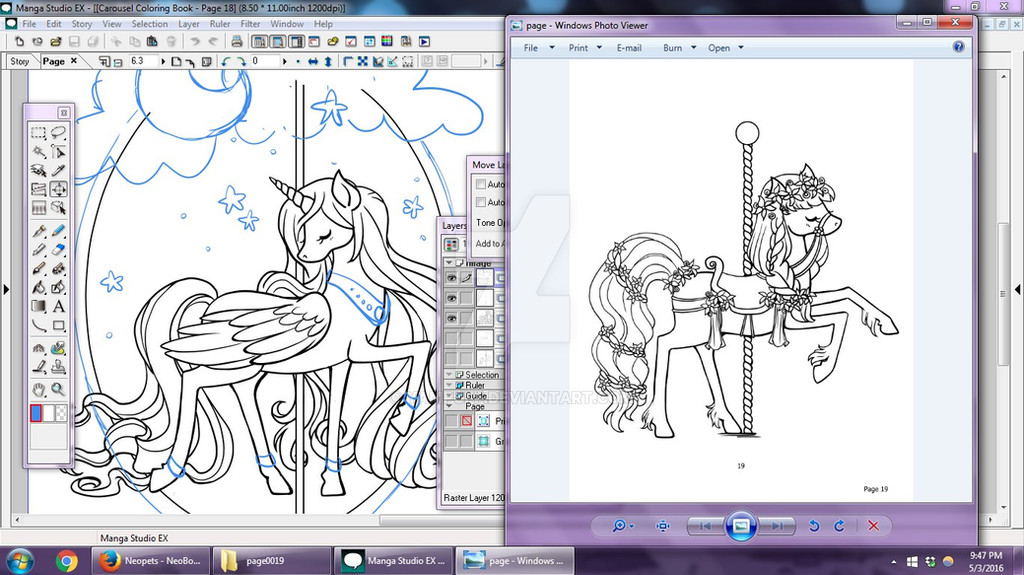Collapse the Image layer group
1024x575 pixels.
[449, 263]
